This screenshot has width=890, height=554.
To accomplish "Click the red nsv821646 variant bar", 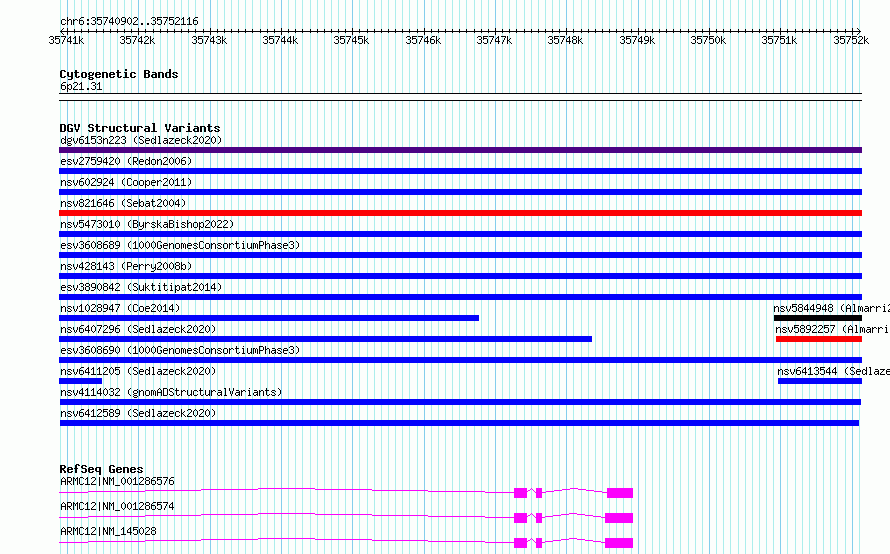I will pos(460,213).
